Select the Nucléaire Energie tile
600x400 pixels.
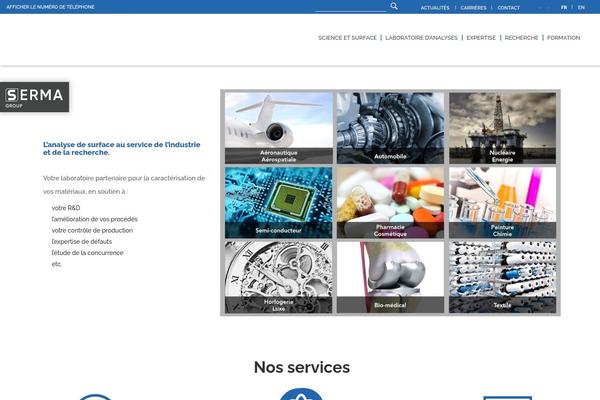pyautogui.click(x=502, y=128)
